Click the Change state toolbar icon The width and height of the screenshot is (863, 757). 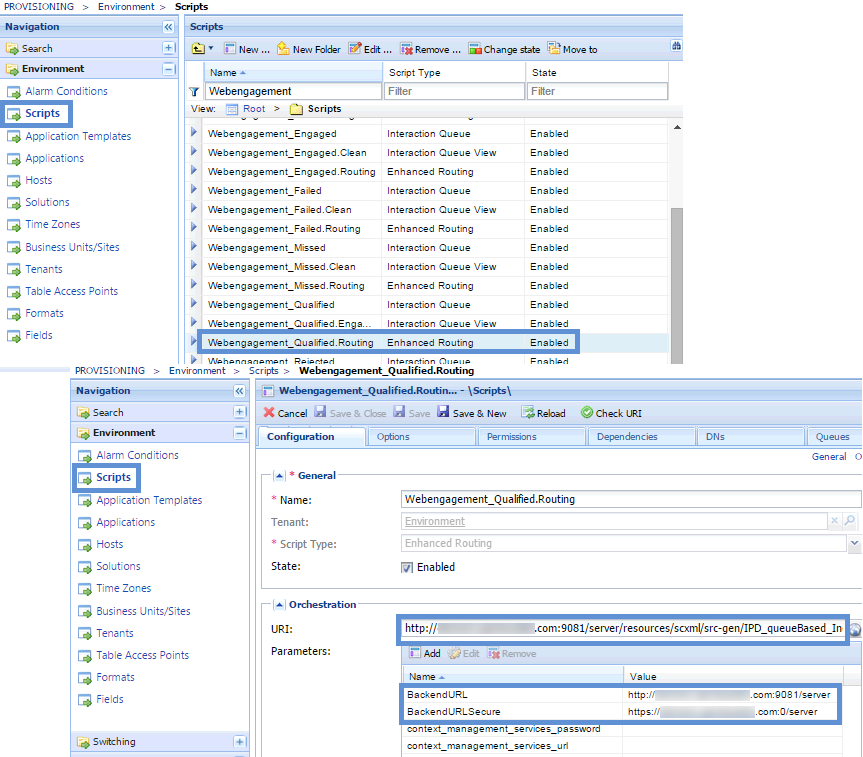[475, 49]
